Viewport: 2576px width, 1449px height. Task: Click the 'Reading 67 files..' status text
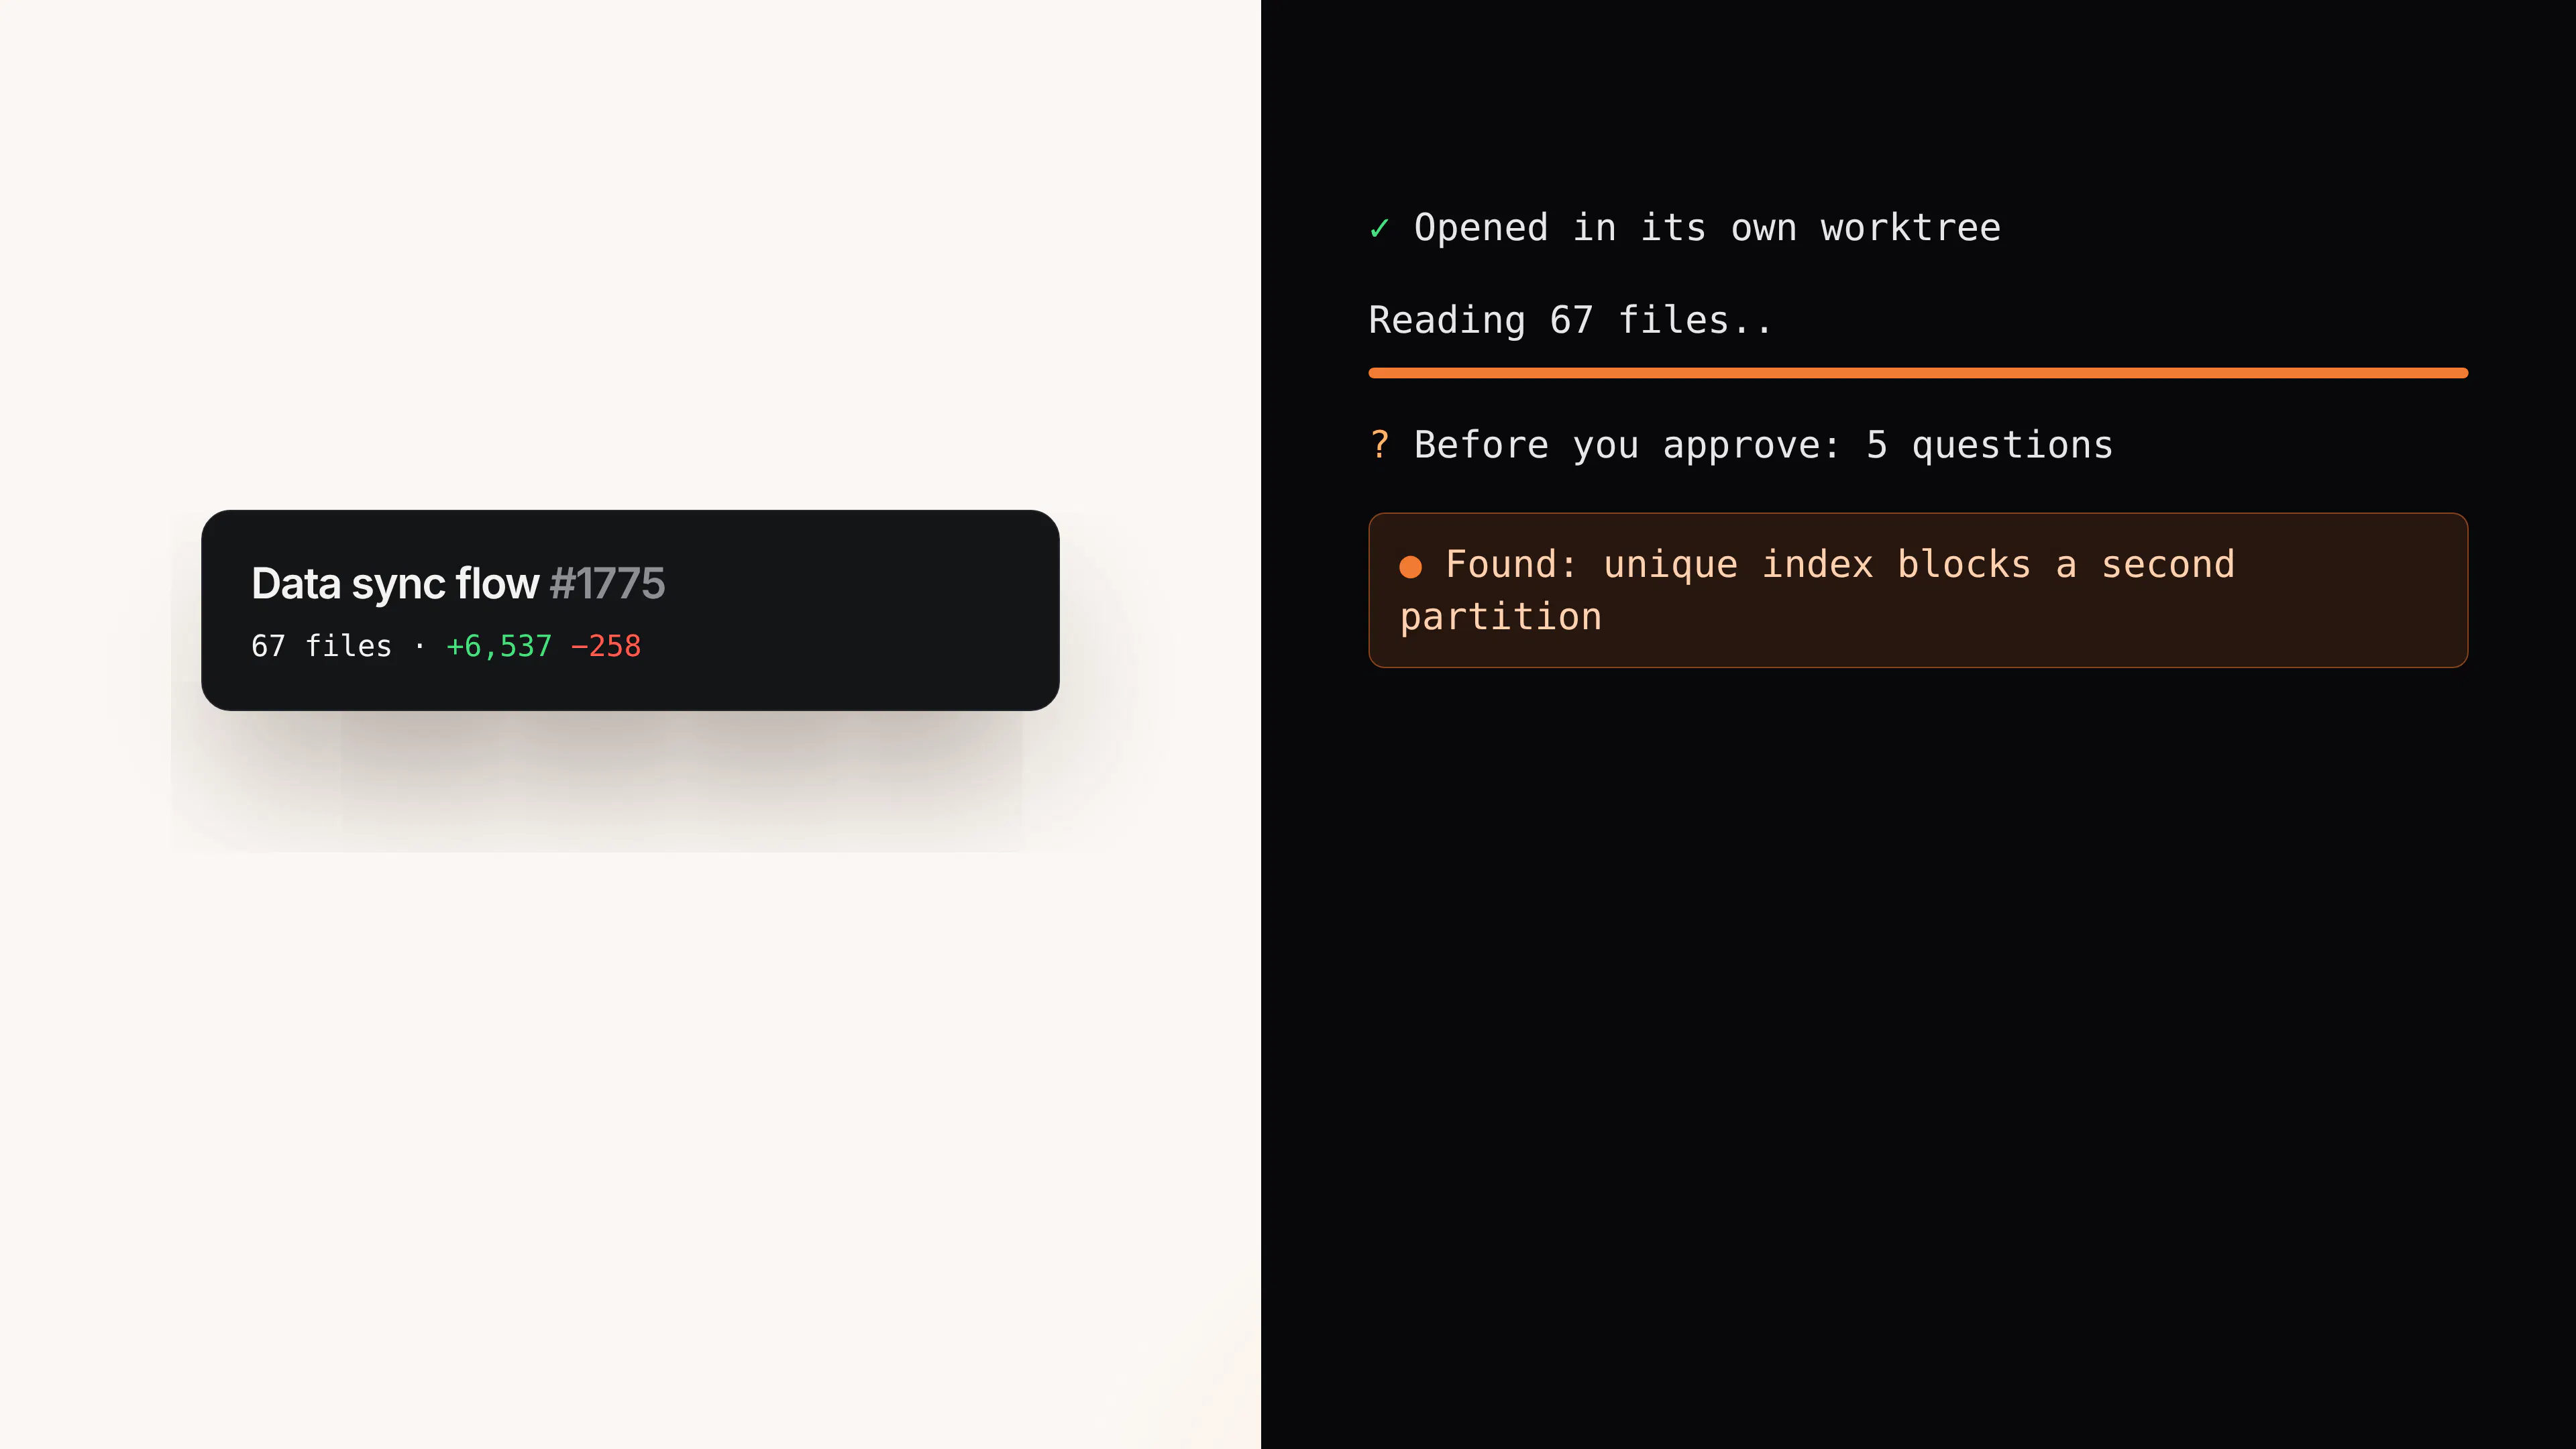click(x=1570, y=320)
